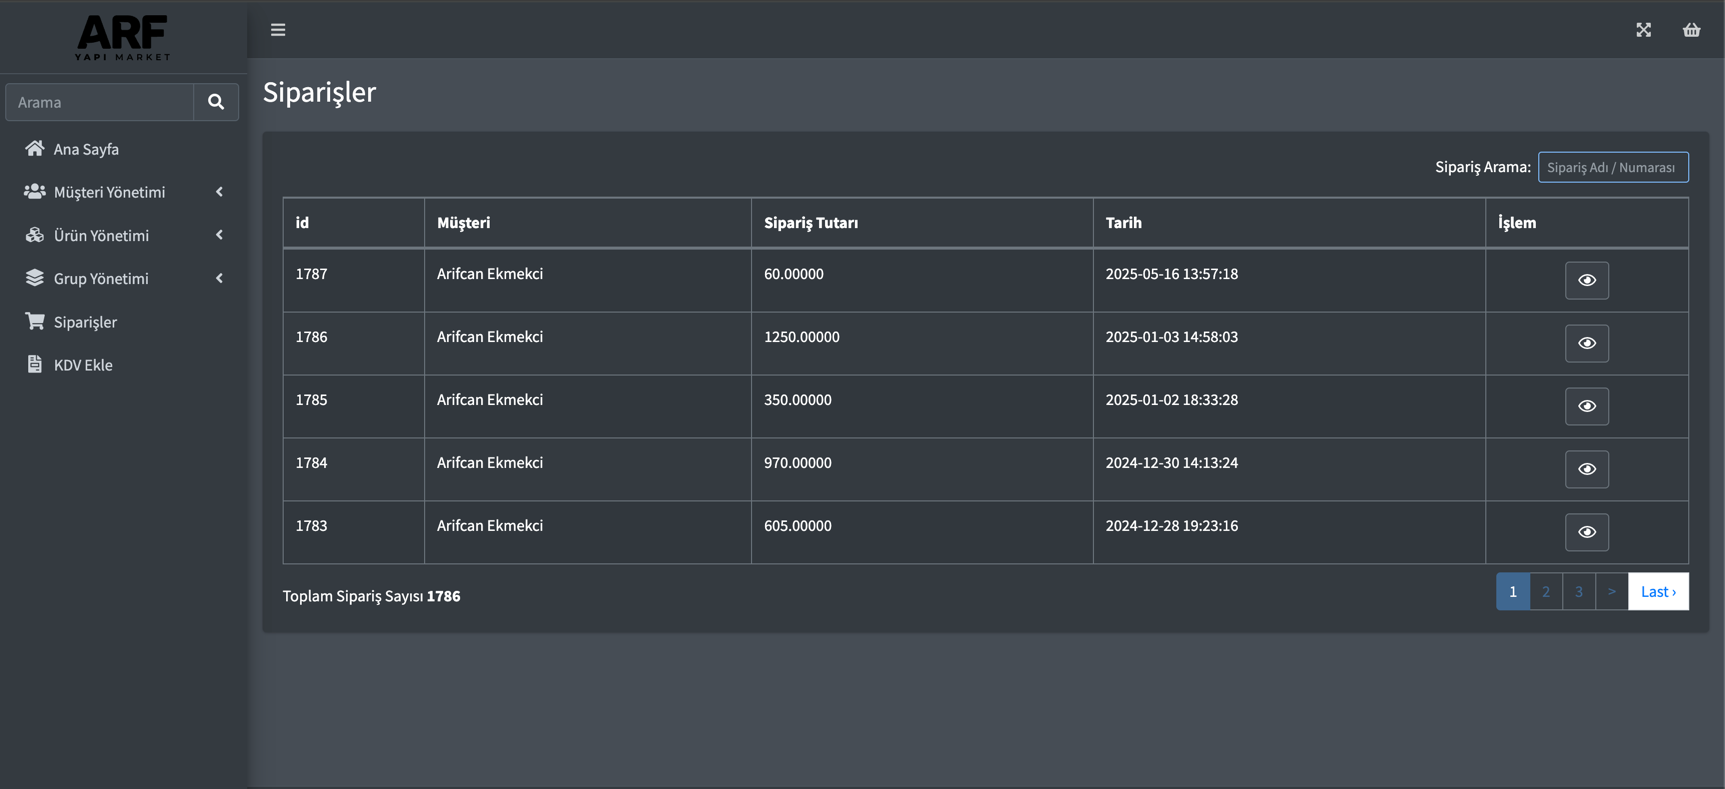
Task: View order 1783 via its eye button
Action: (1586, 532)
